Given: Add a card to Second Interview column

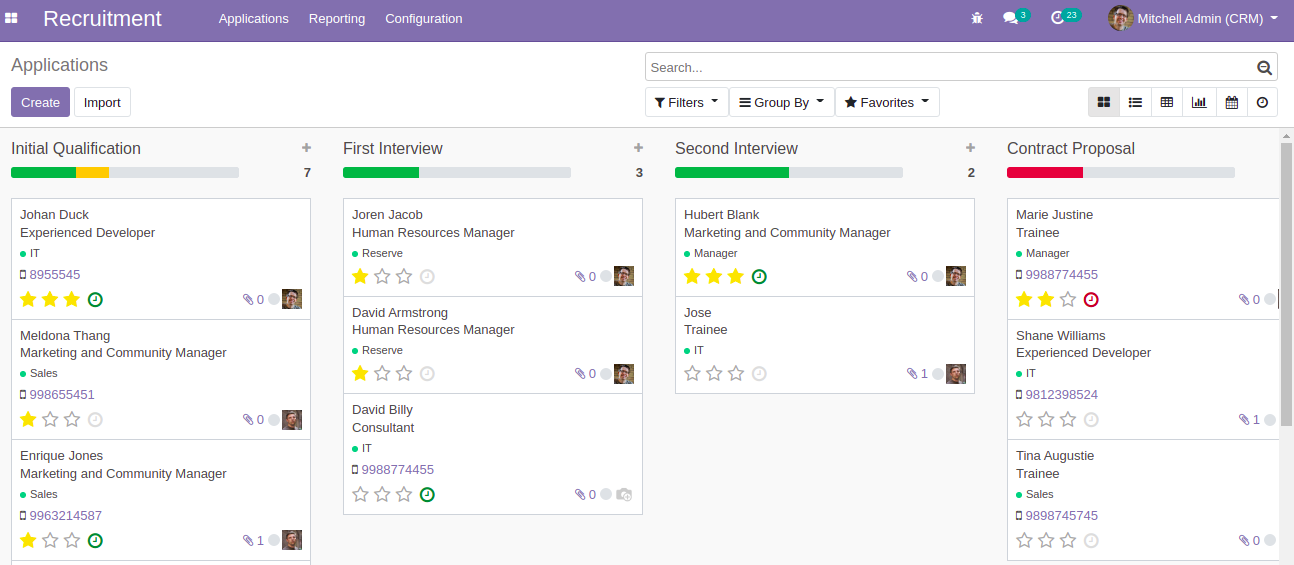Looking at the screenshot, I should tap(970, 148).
